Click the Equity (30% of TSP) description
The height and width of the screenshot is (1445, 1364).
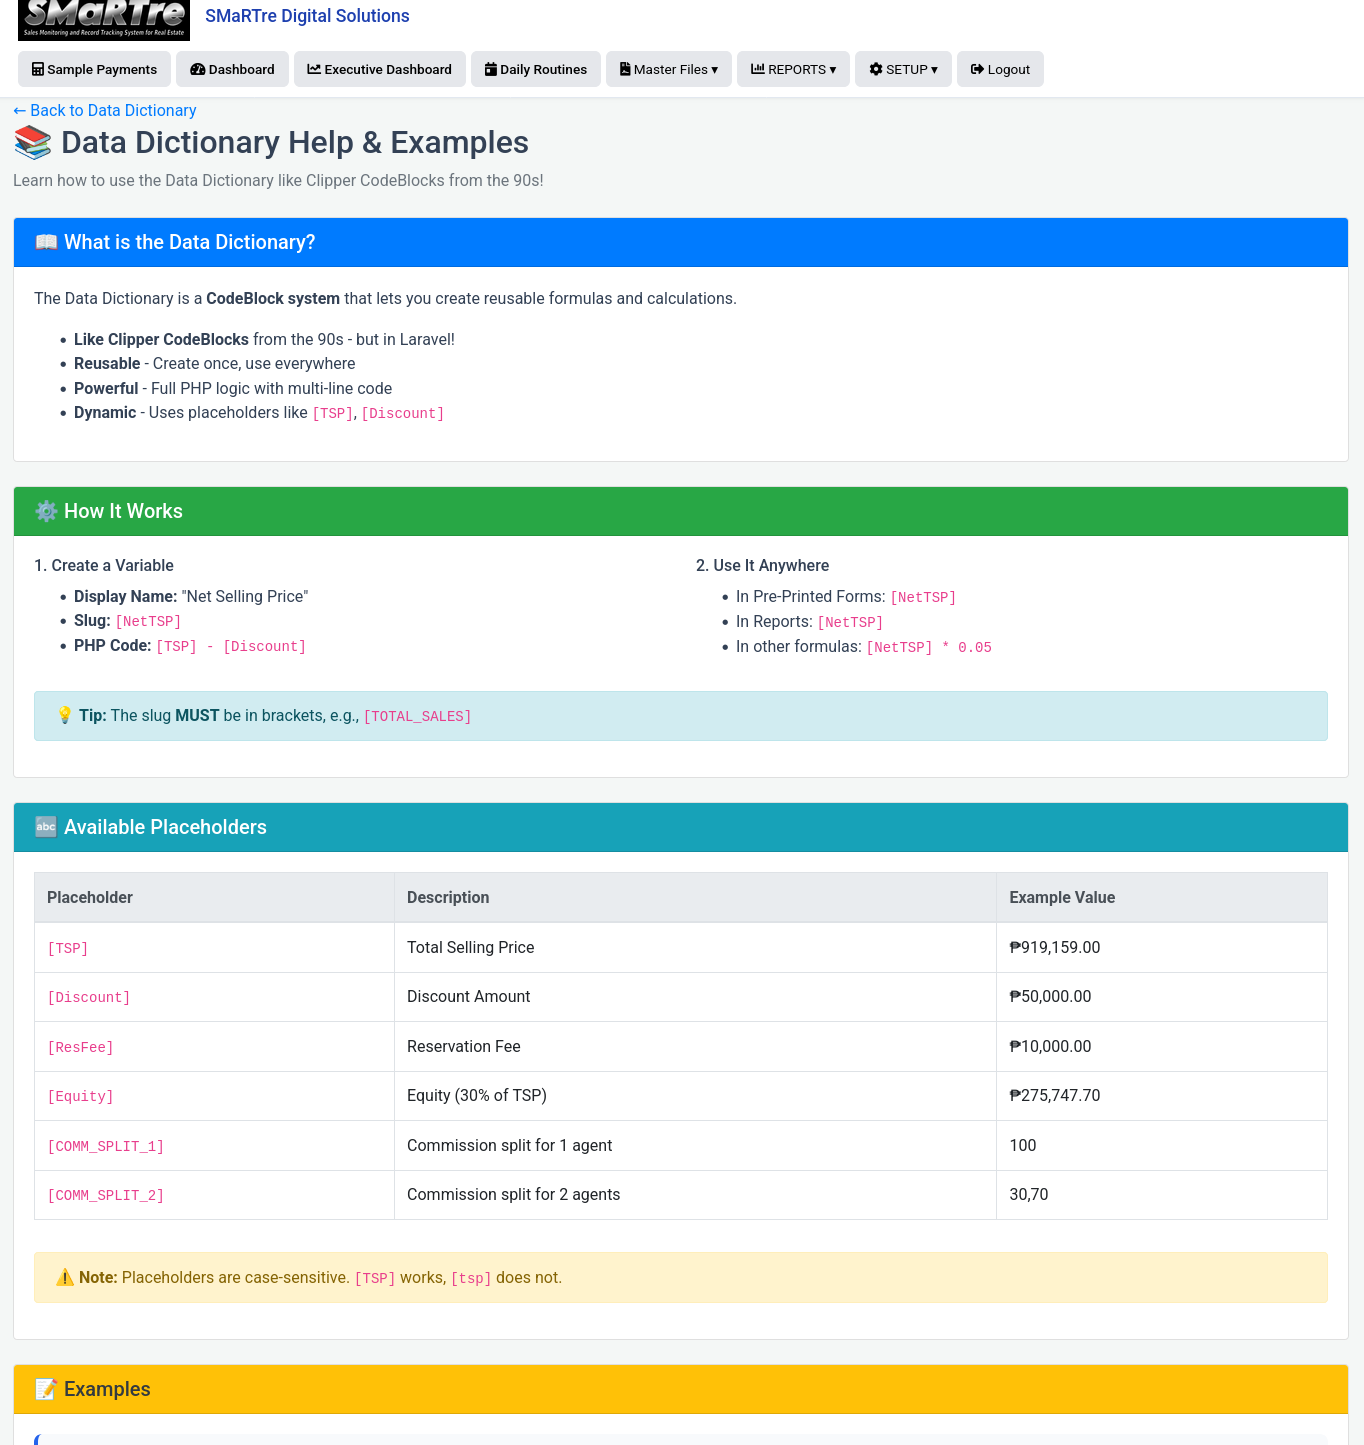point(477,1095)
